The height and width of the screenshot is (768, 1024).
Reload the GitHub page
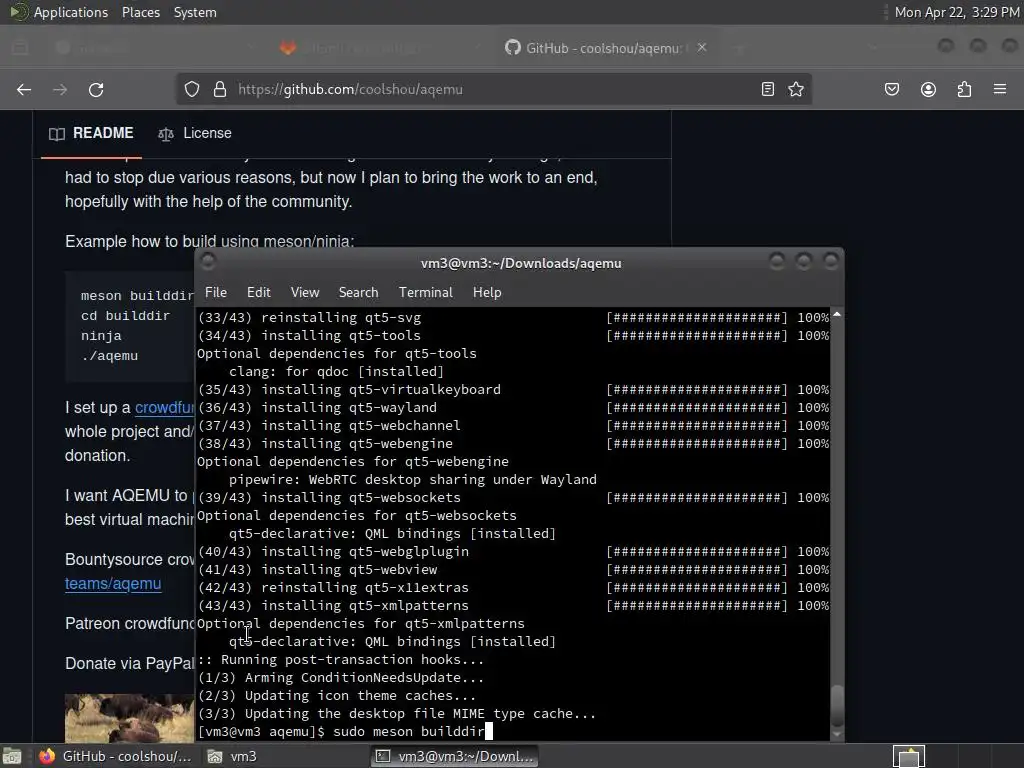(96, 89)
